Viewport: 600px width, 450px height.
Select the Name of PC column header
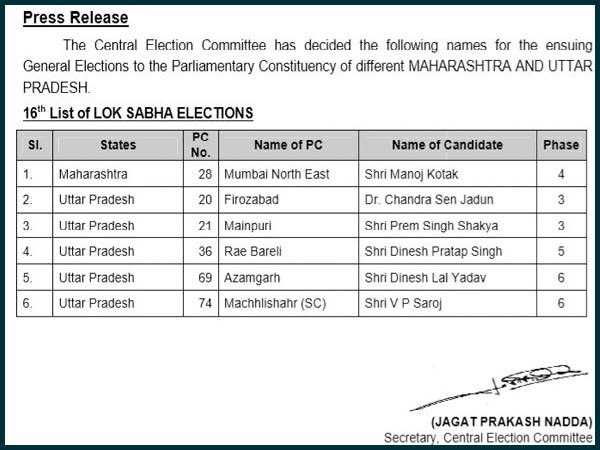tap(288, 145)
